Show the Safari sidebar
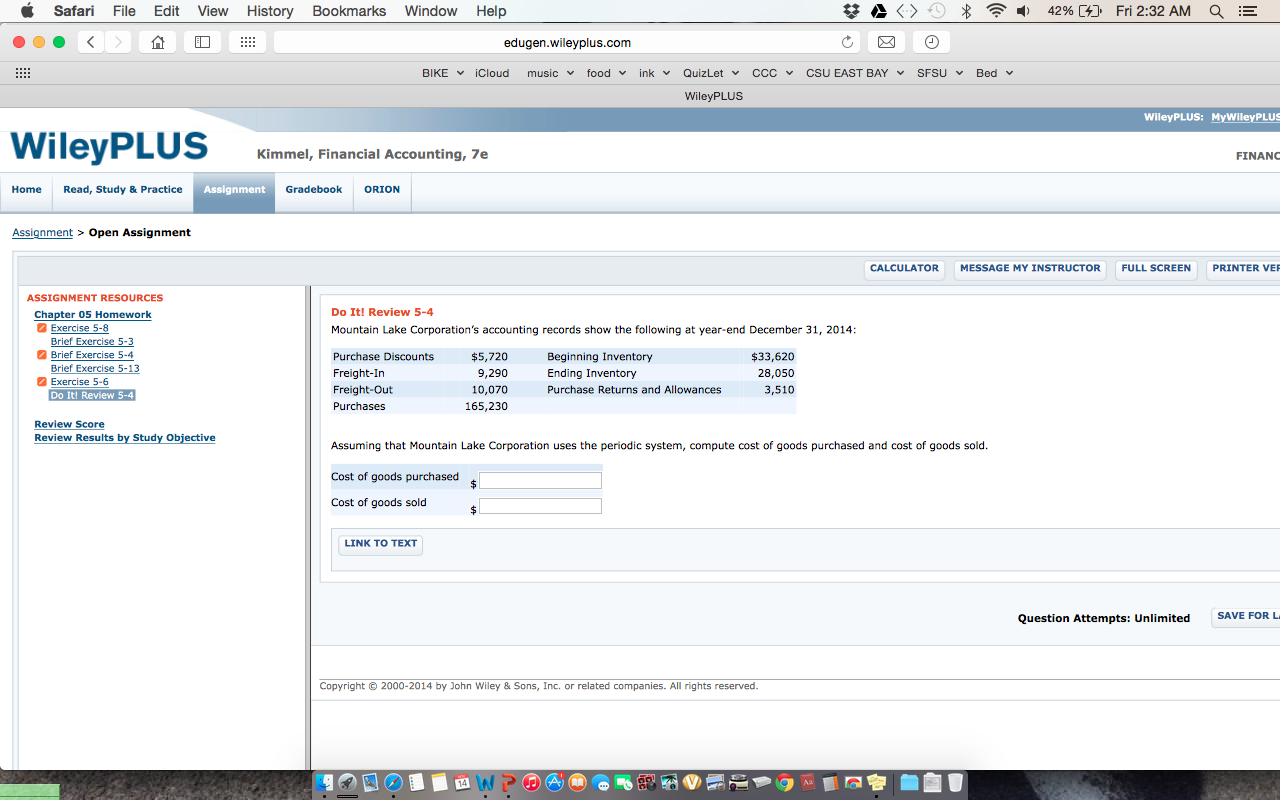1280x800 pixels. coord(202,42)
